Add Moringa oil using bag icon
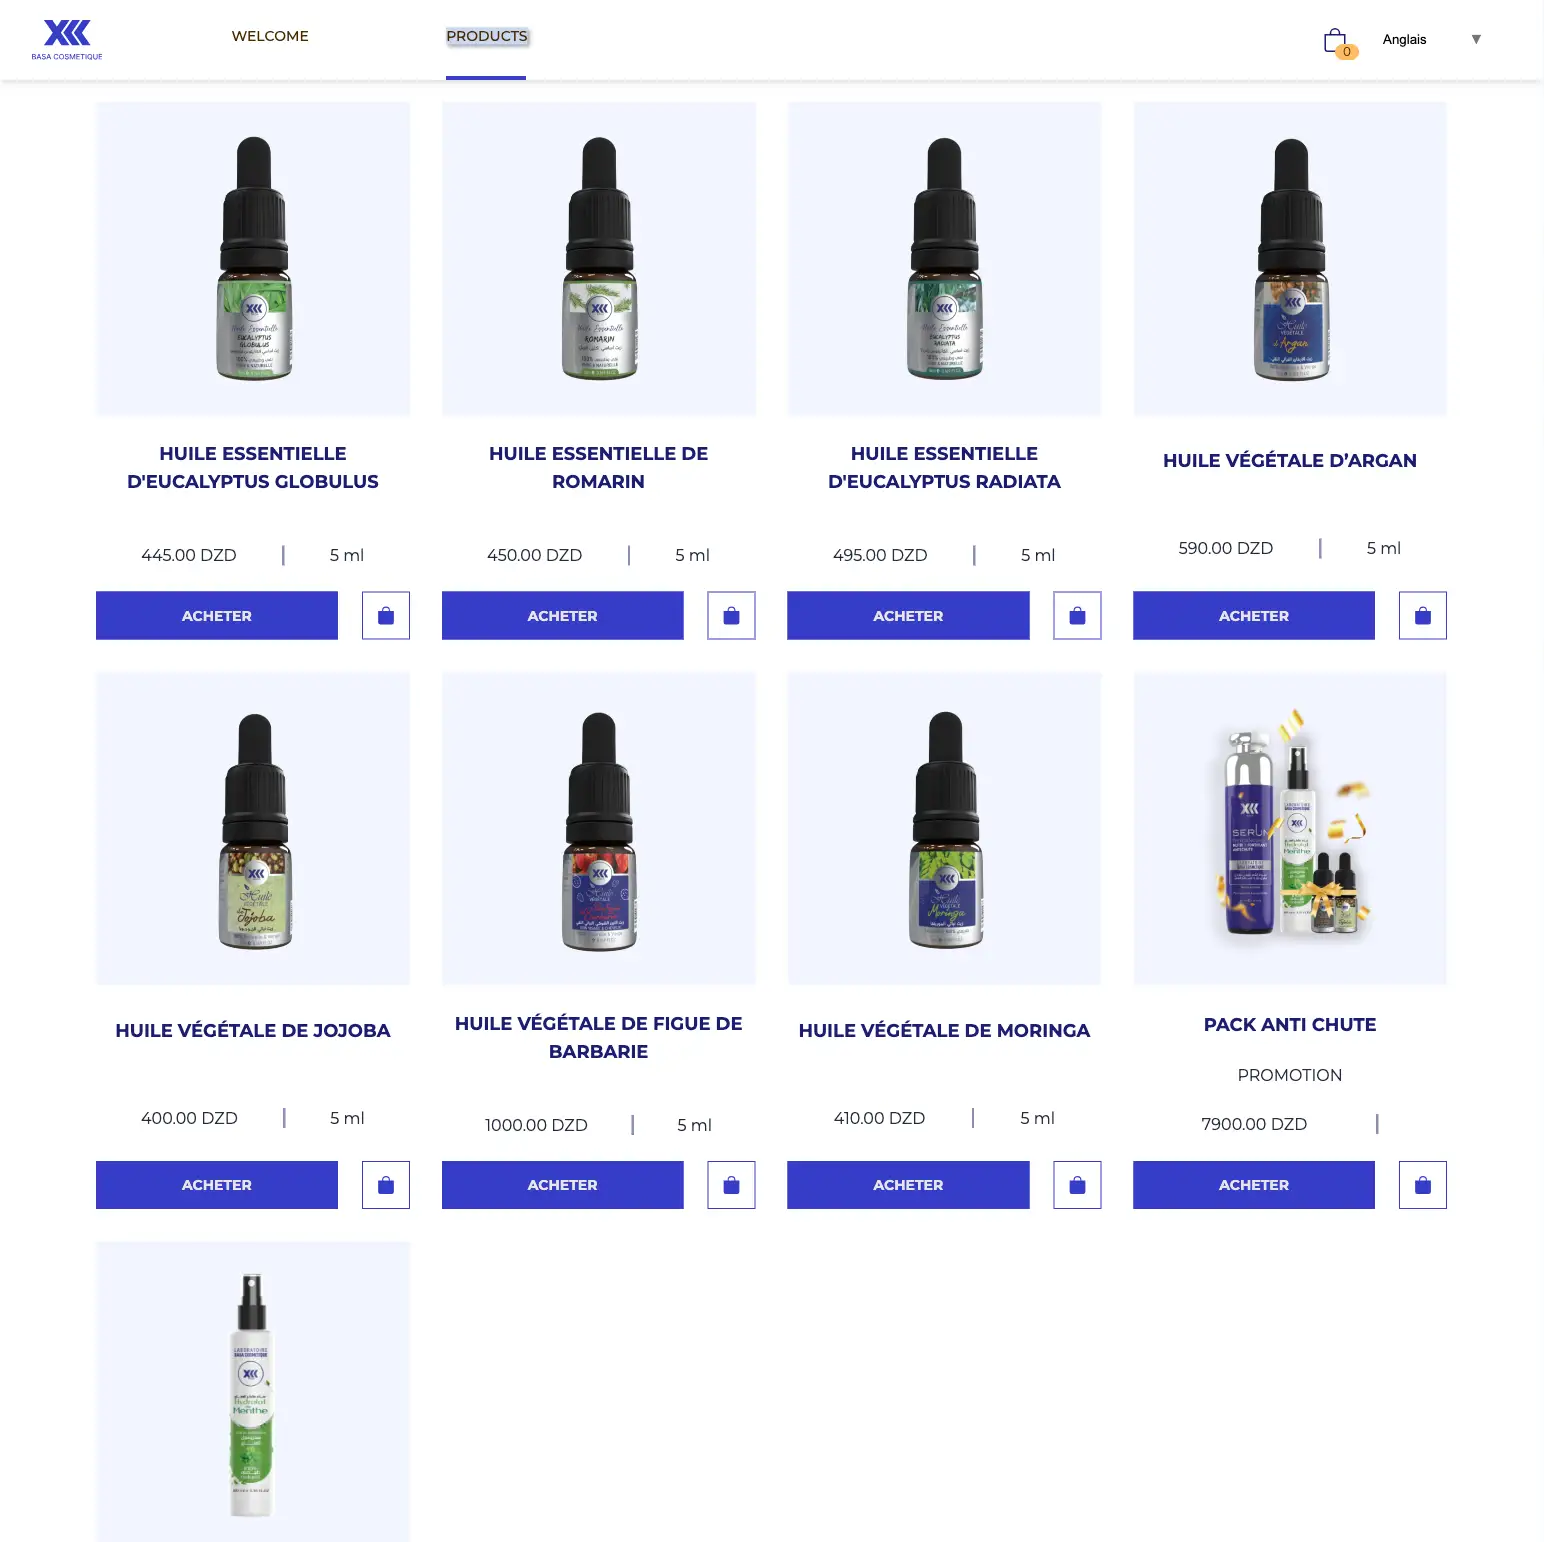Viewport: 1544px width, 1542px height. (1077, 1185)
